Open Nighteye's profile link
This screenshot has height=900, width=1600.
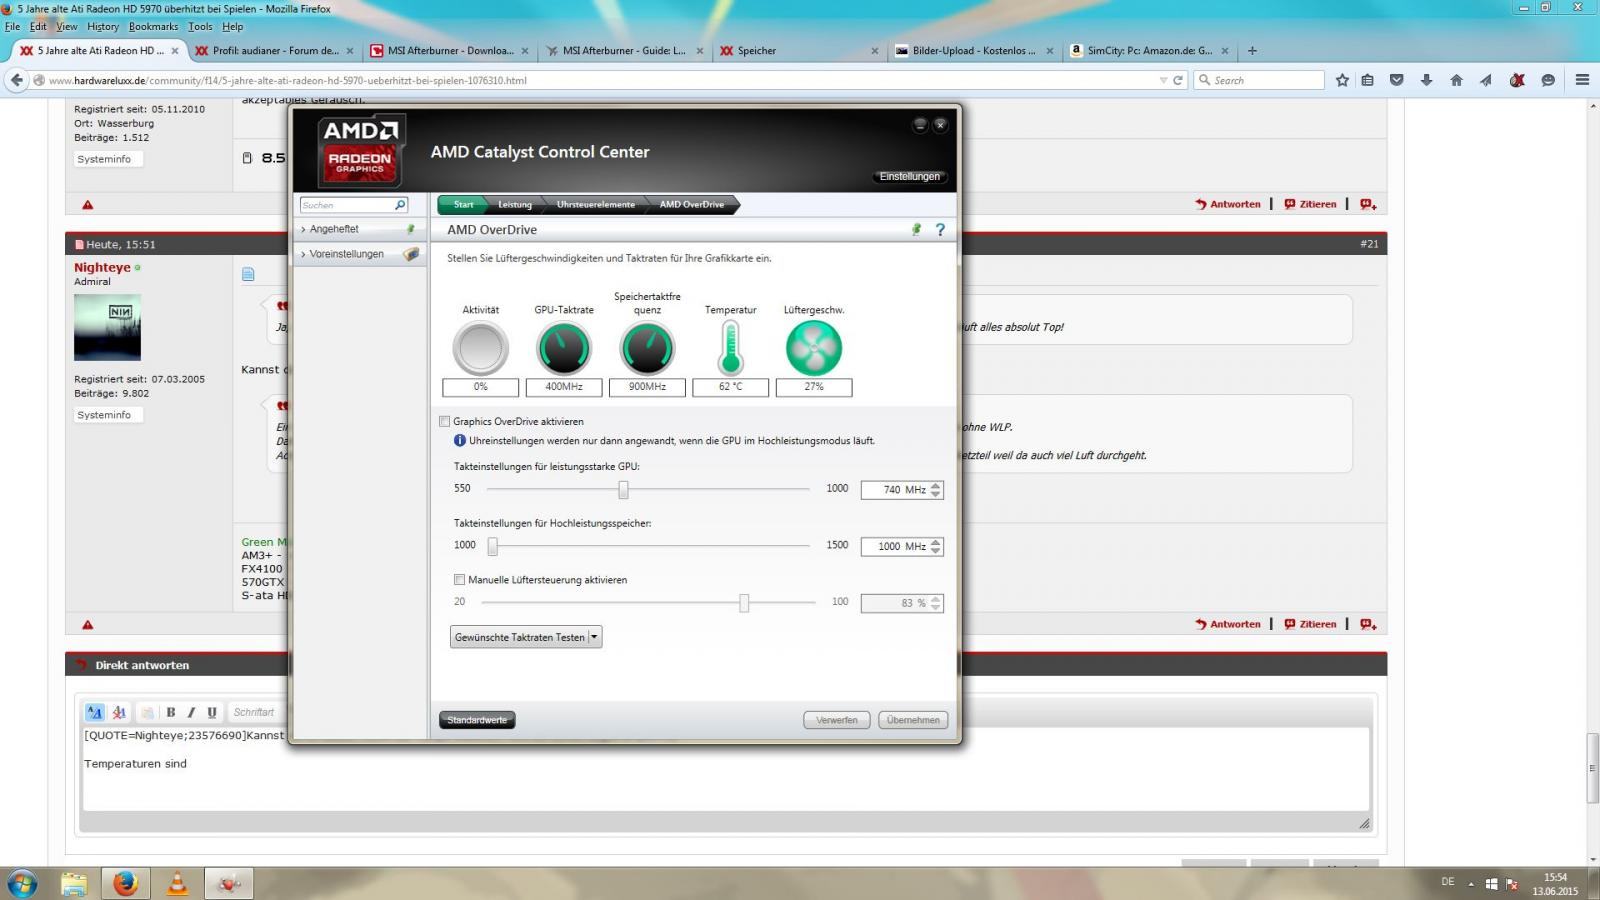(x=102, y=267)
